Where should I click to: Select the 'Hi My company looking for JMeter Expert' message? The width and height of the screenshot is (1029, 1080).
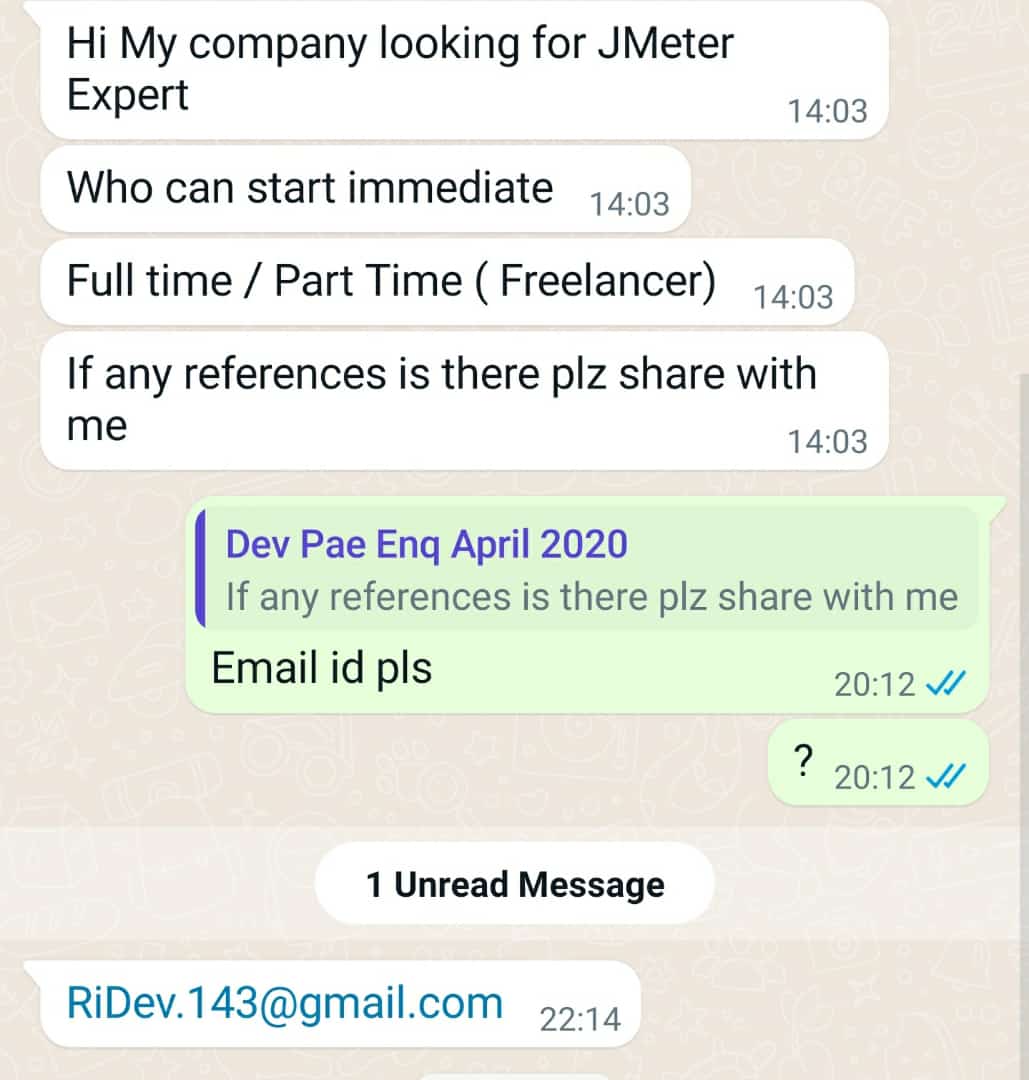[x=464, y=70]
